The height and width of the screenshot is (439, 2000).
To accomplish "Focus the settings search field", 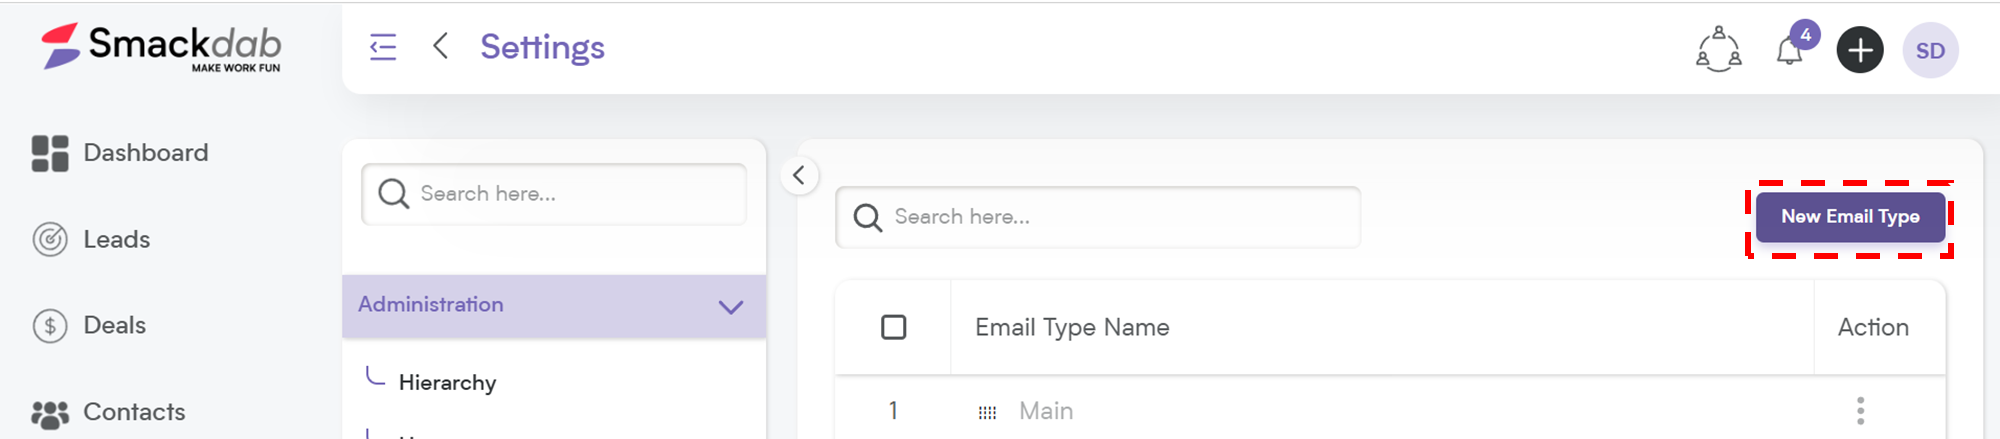I will click(x=554, y=194).
